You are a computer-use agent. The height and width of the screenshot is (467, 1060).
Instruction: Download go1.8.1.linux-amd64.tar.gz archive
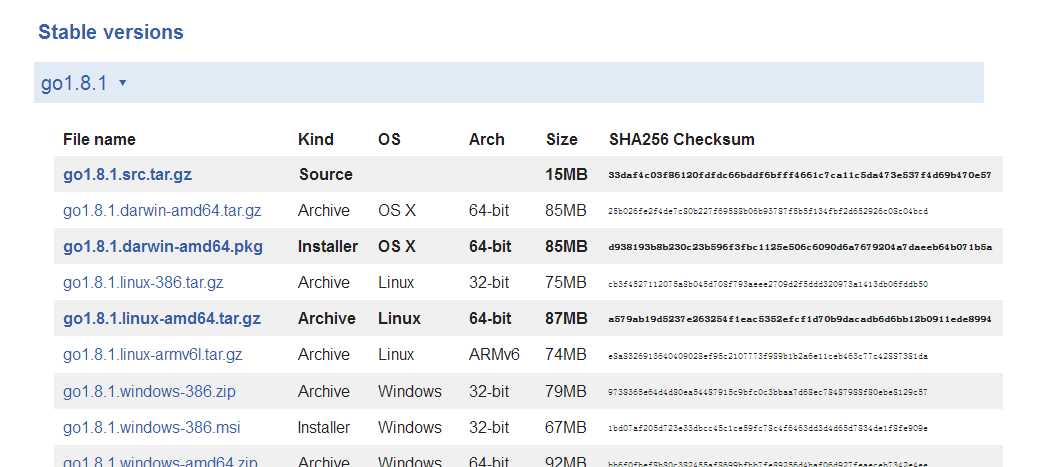click(x=161, y=319)
